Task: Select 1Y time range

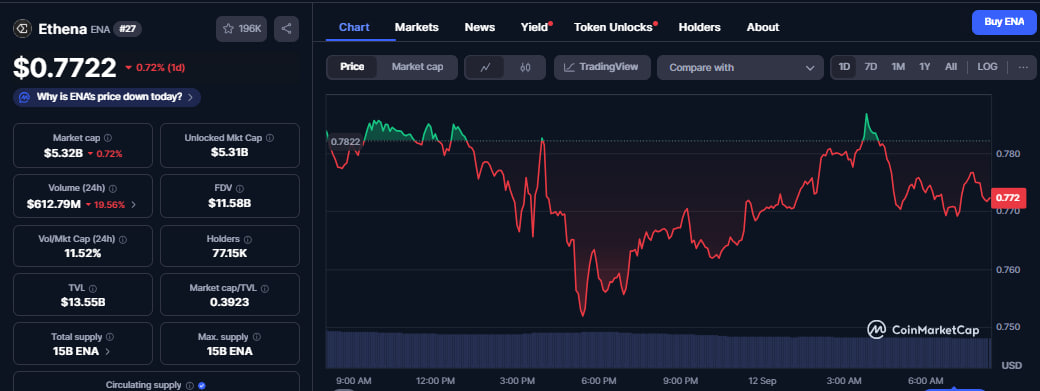Action: [925, 67]
